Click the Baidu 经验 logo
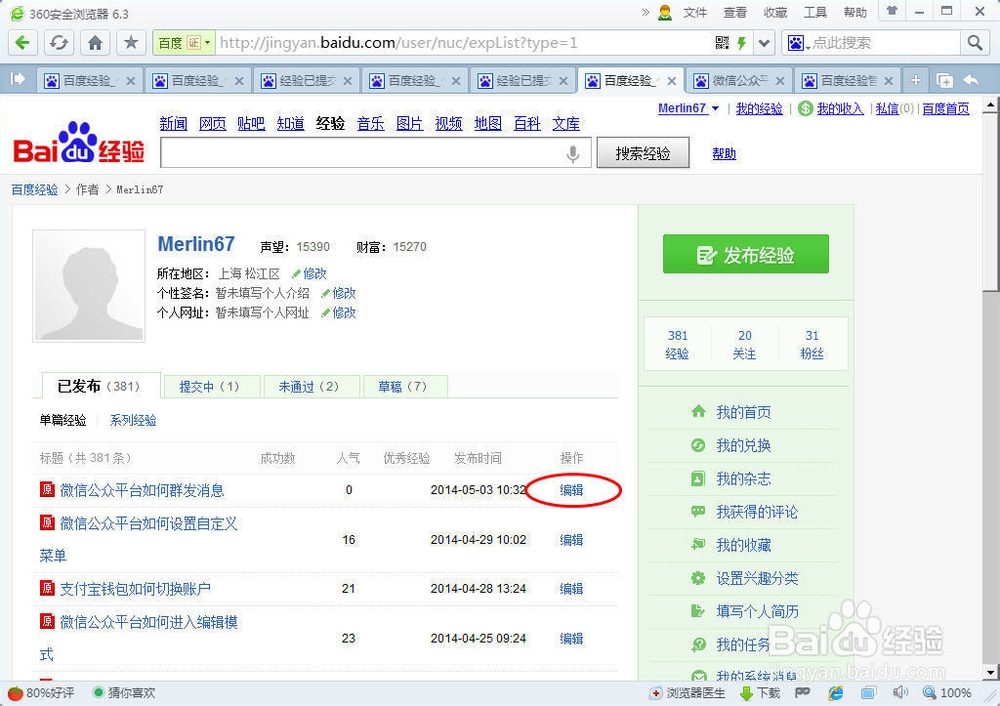Image resolution: width=1000 pixels, height=706 pixels. point(79,143)
